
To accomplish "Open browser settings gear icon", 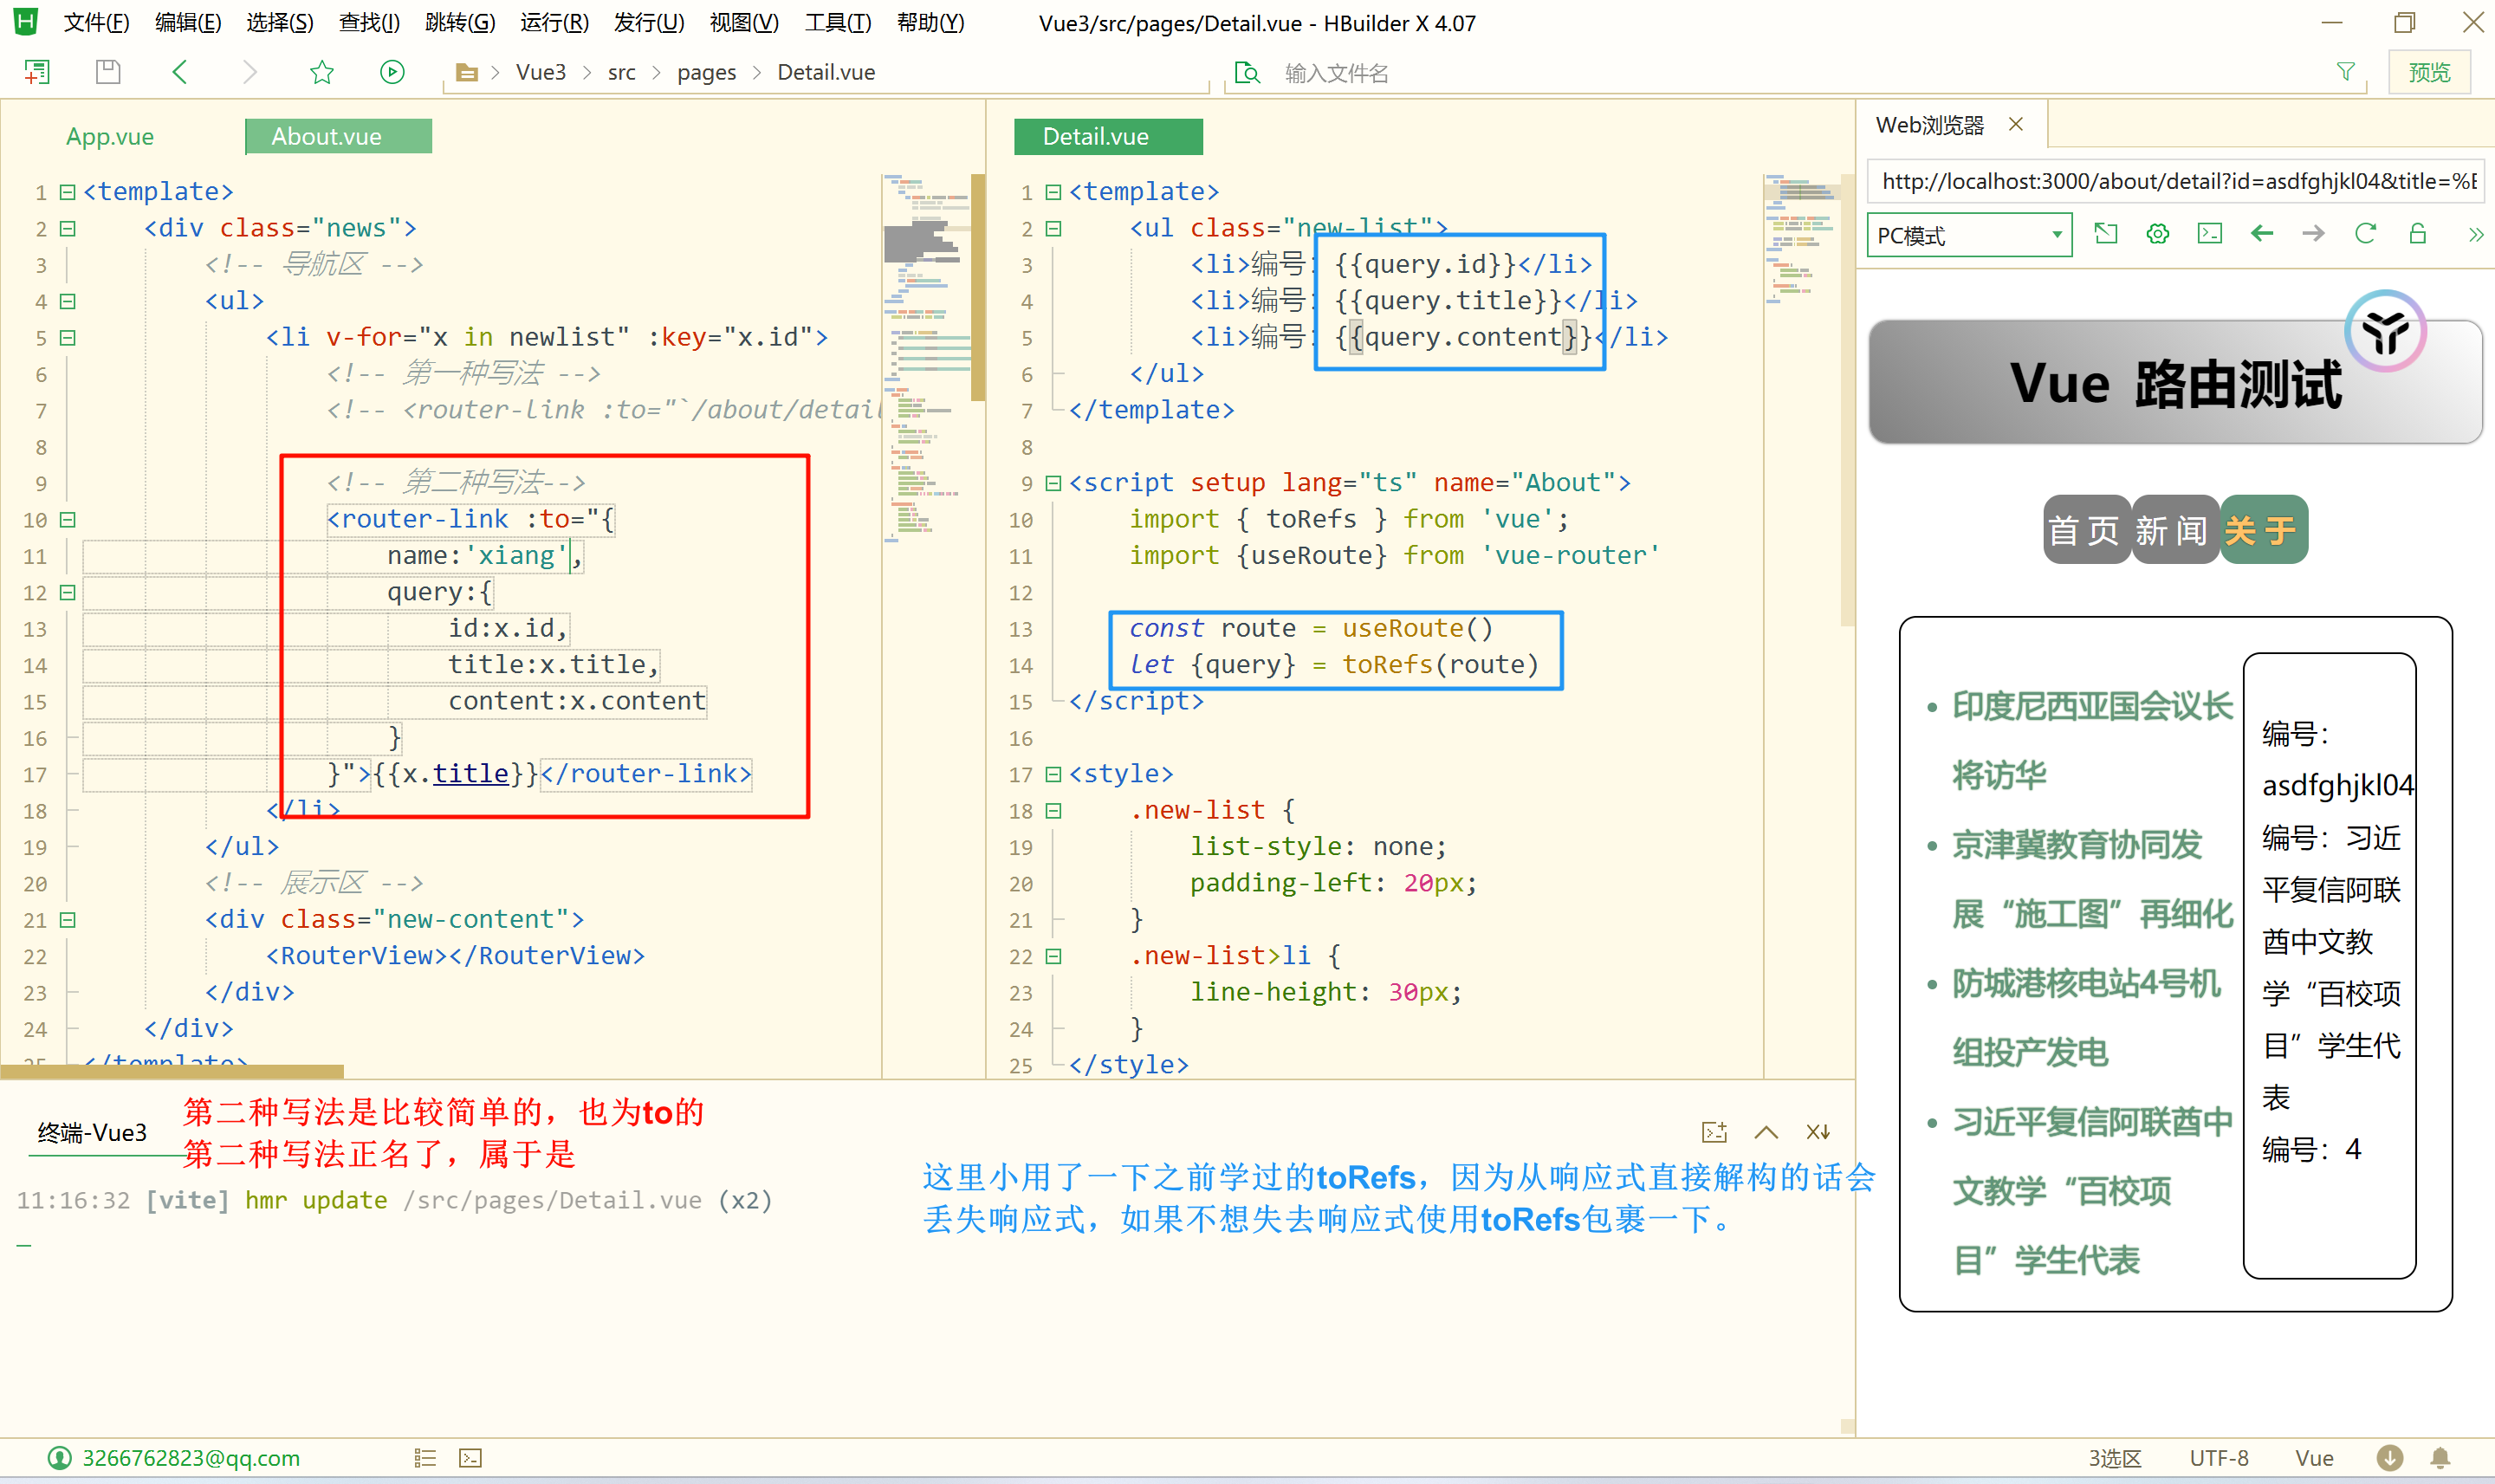I will [x=2157, y=234].
